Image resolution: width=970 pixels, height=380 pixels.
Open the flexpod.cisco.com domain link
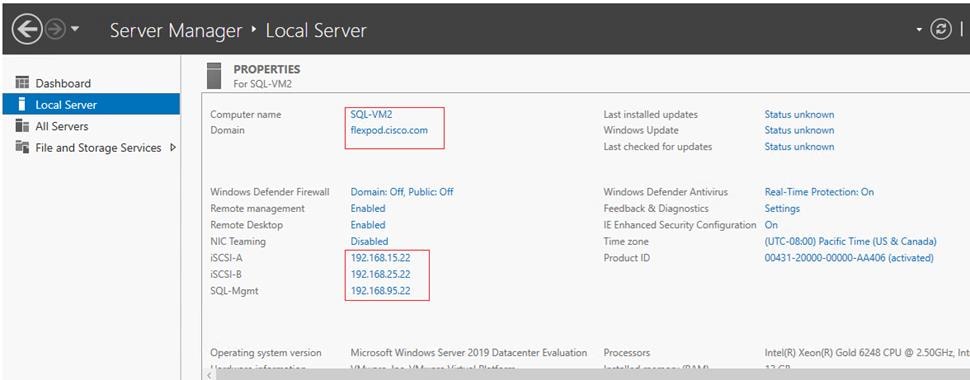click(389, 131)
